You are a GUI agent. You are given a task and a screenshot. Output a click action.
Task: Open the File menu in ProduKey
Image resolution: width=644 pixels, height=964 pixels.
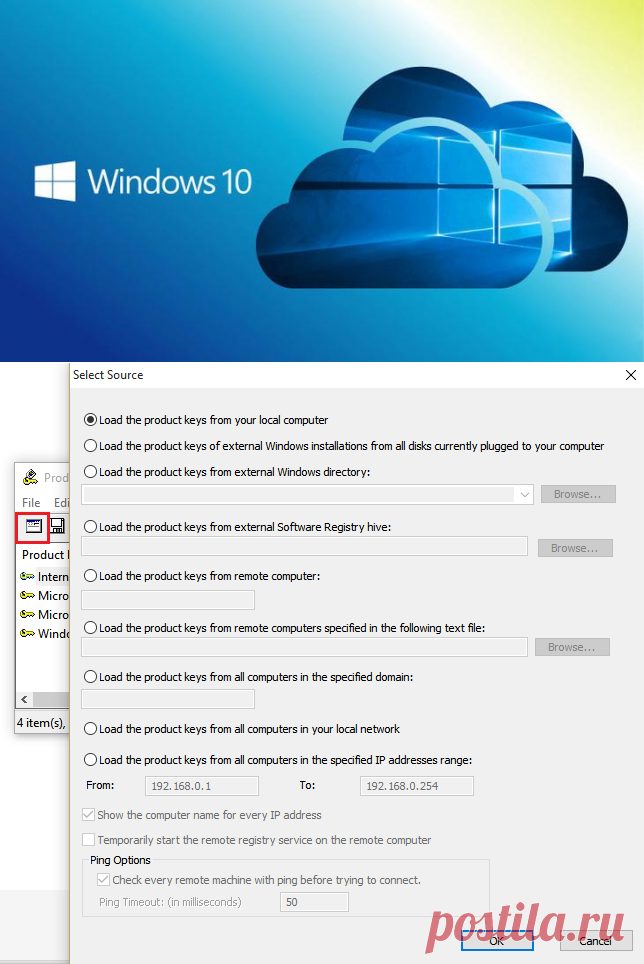31,502
